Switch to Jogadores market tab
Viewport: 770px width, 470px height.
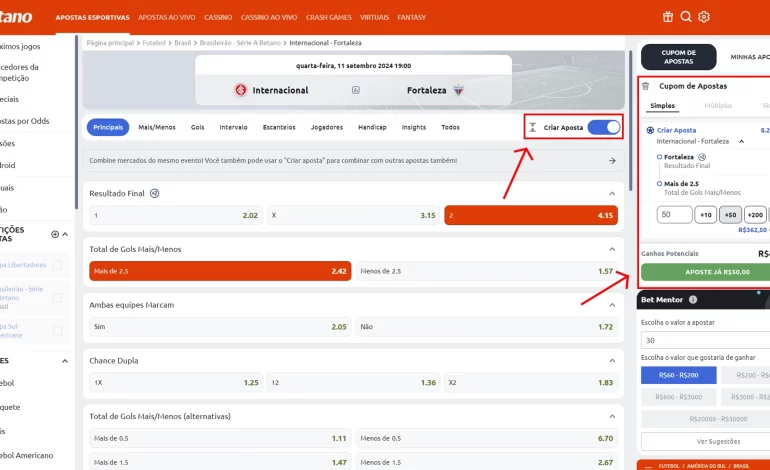[327, 128]
